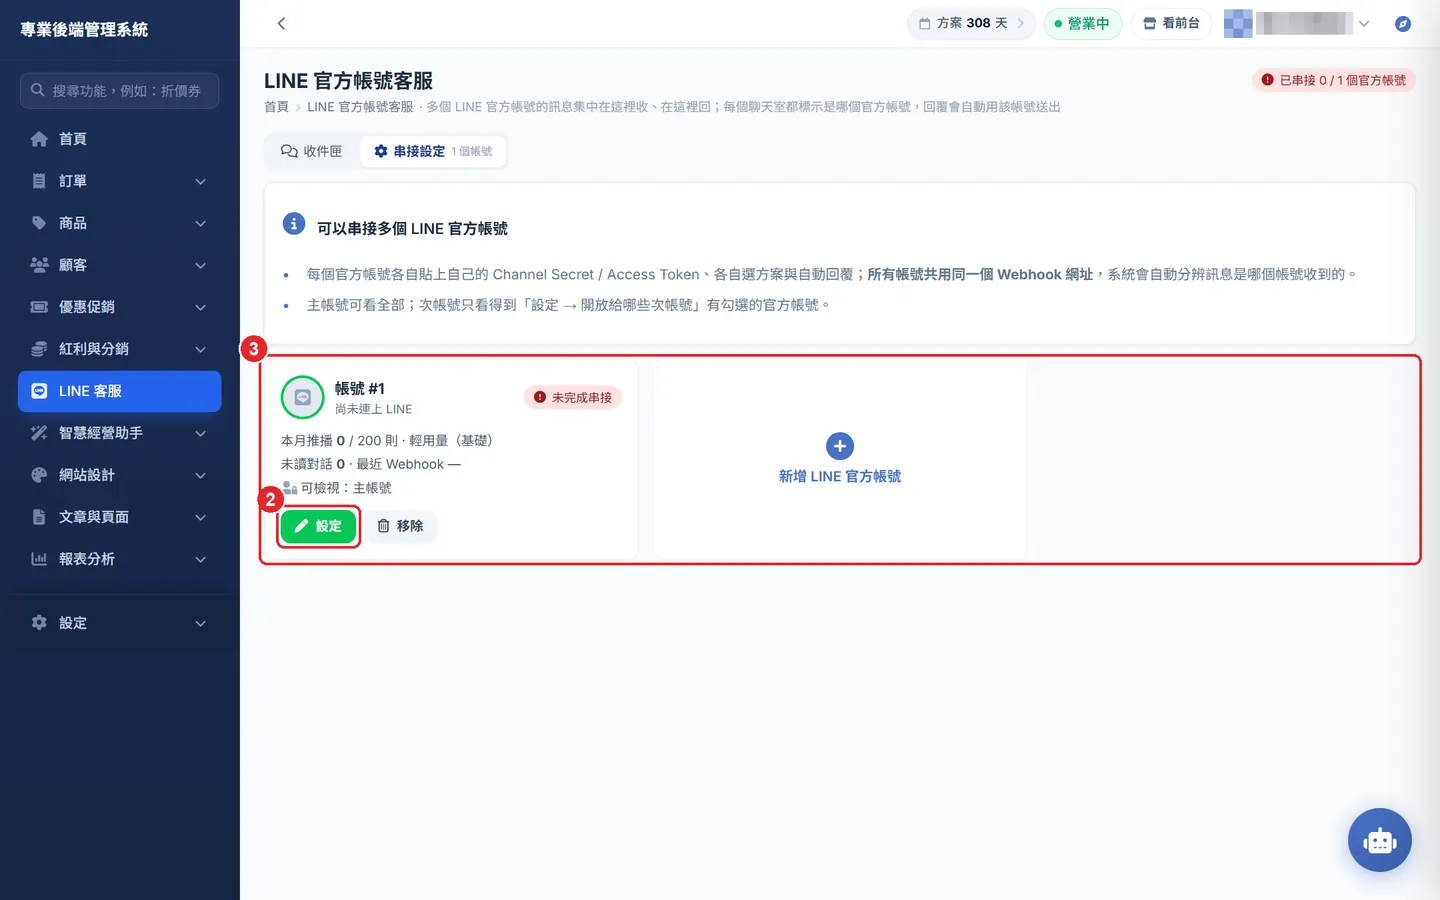Expand the 優惠促銷 promotions chevron
1440x900 pixels.
200,307
